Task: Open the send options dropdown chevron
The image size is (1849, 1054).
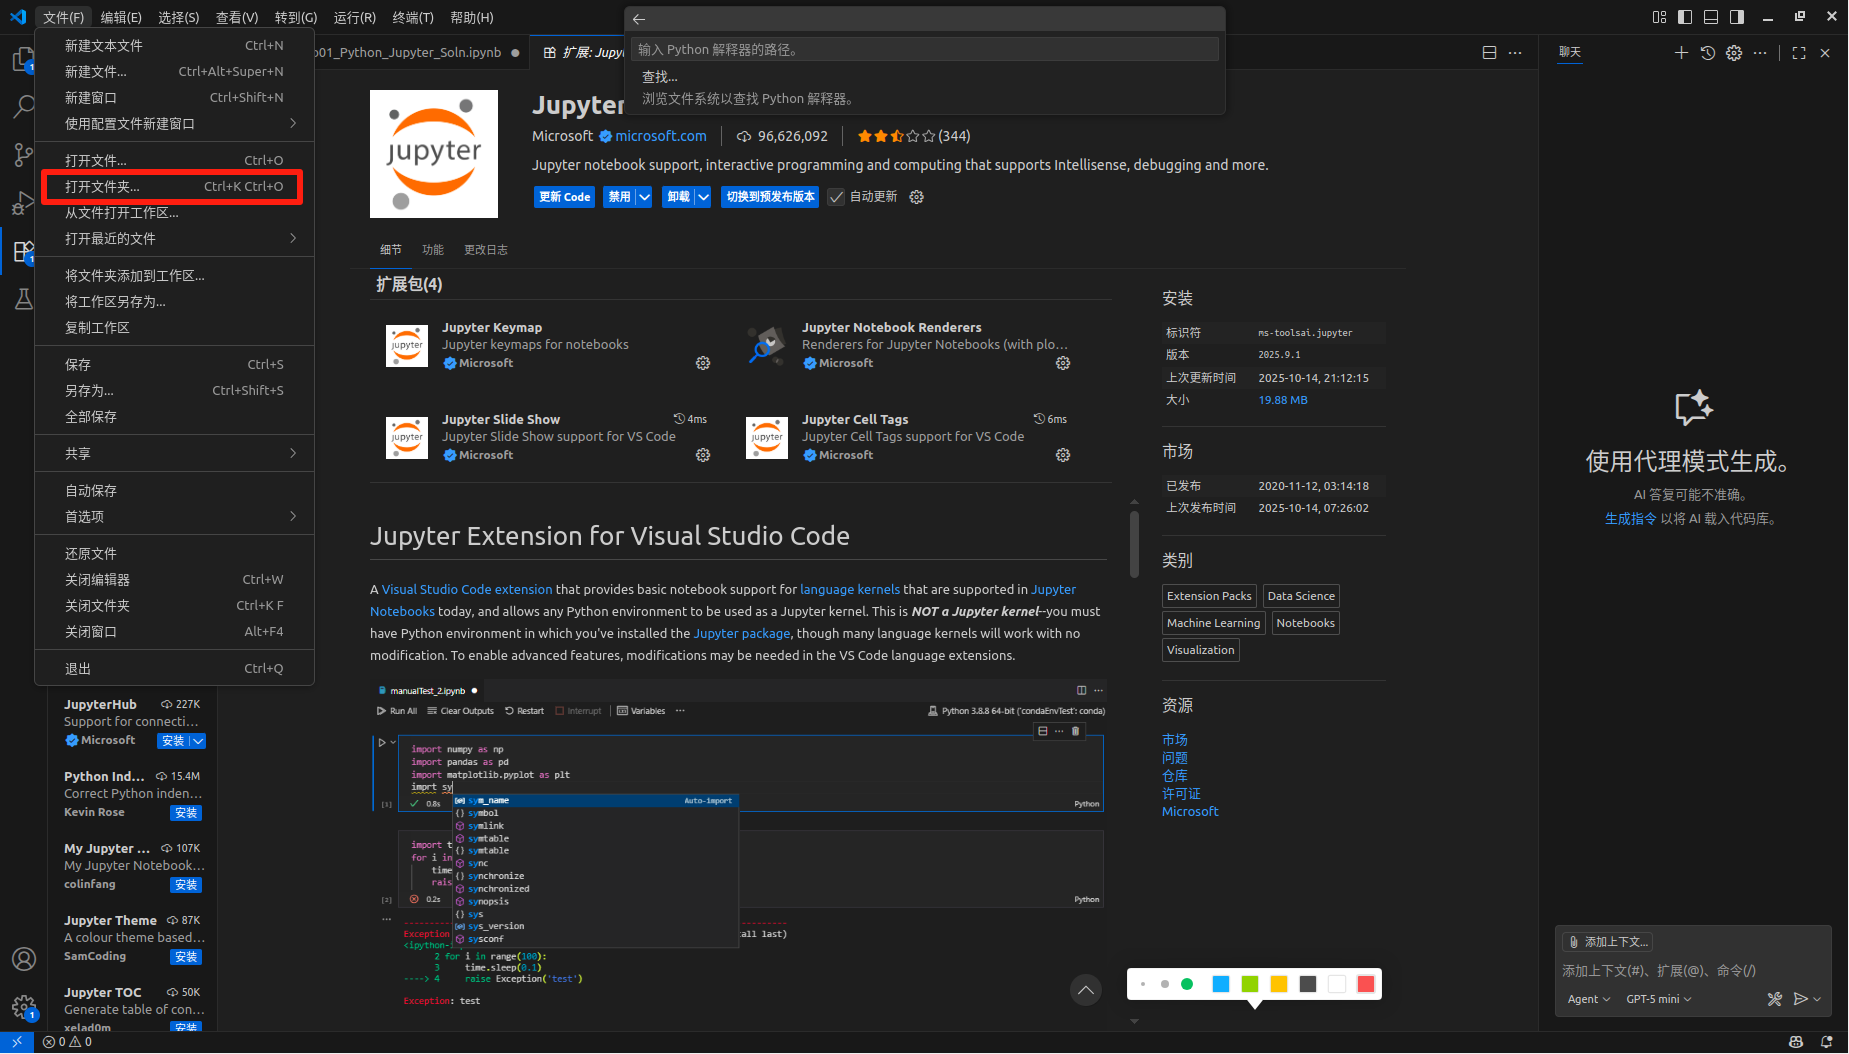Action: 1817,999
